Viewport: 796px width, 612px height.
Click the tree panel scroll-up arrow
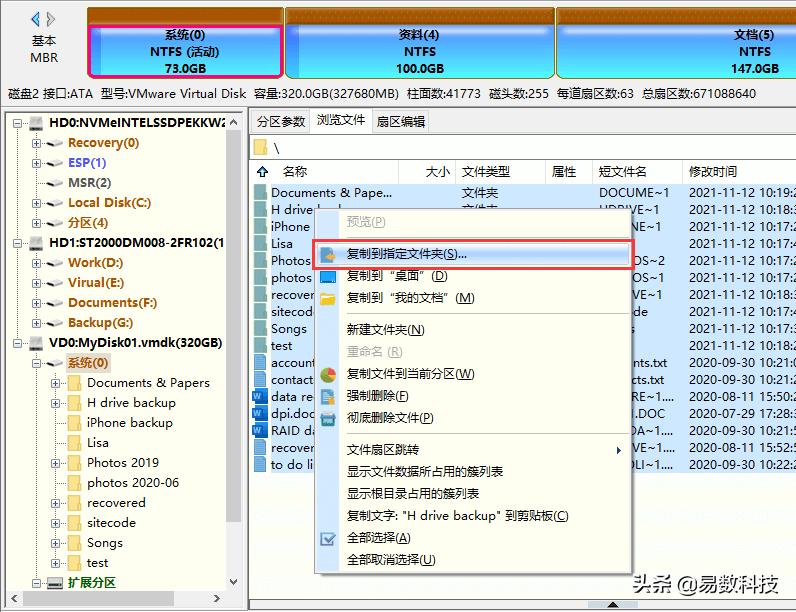pos(234,122)
